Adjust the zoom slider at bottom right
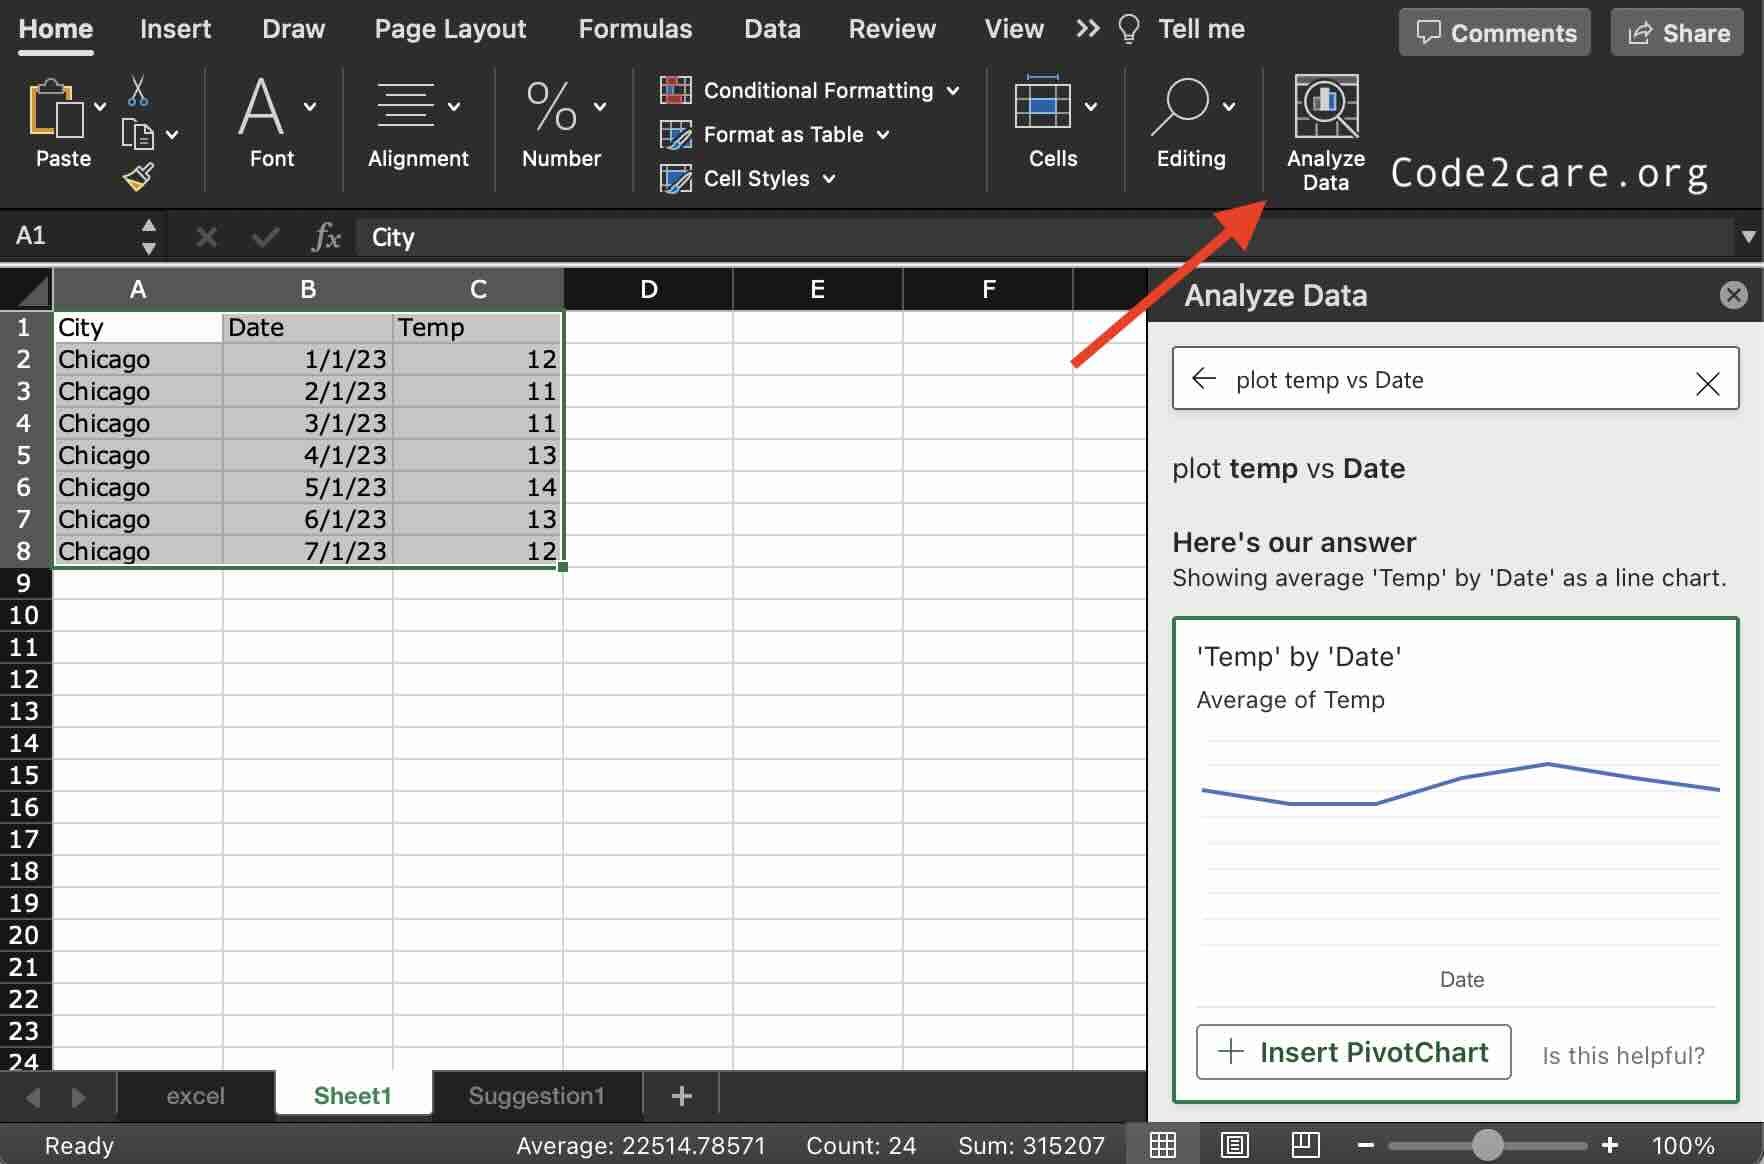The image size is (1764, 1164). pyautogui.click(x=1488, y=1146)
